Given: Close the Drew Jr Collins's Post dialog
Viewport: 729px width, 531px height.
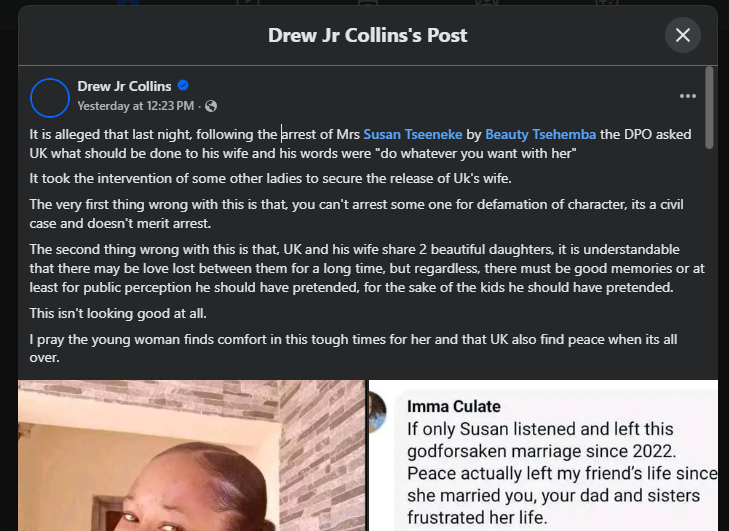Looking at the screenshot, I should pyautogui.click(x=683, y=35).
